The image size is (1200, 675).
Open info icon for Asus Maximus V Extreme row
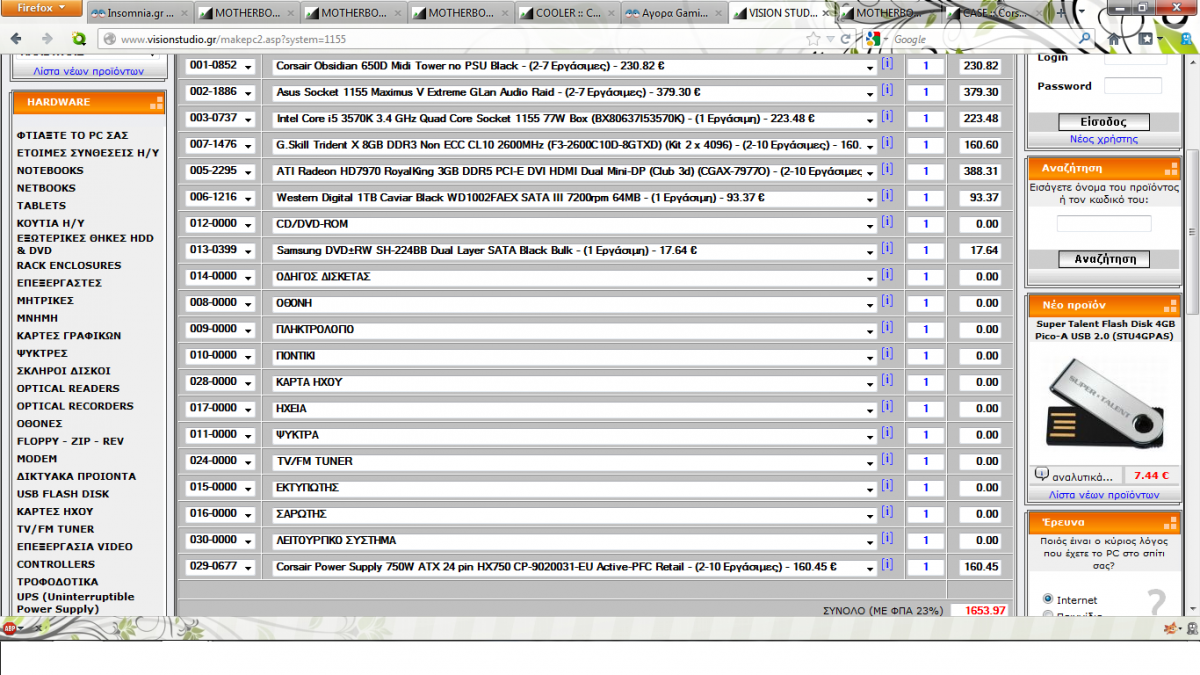[x=886, y=90]
